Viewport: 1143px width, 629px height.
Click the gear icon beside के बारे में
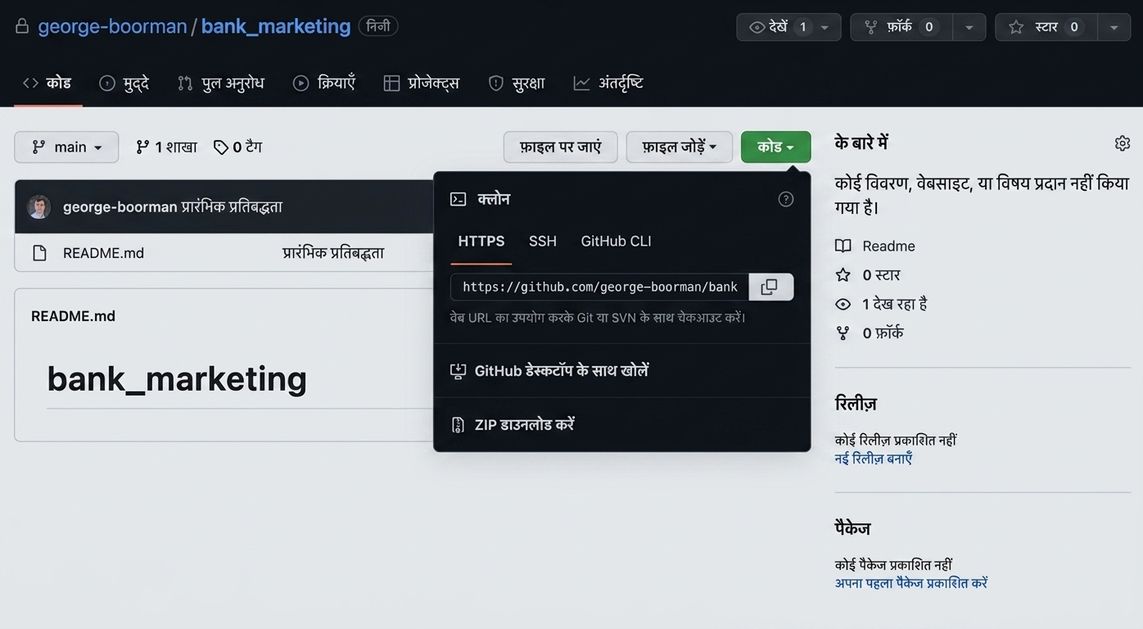pos(1123,144)
